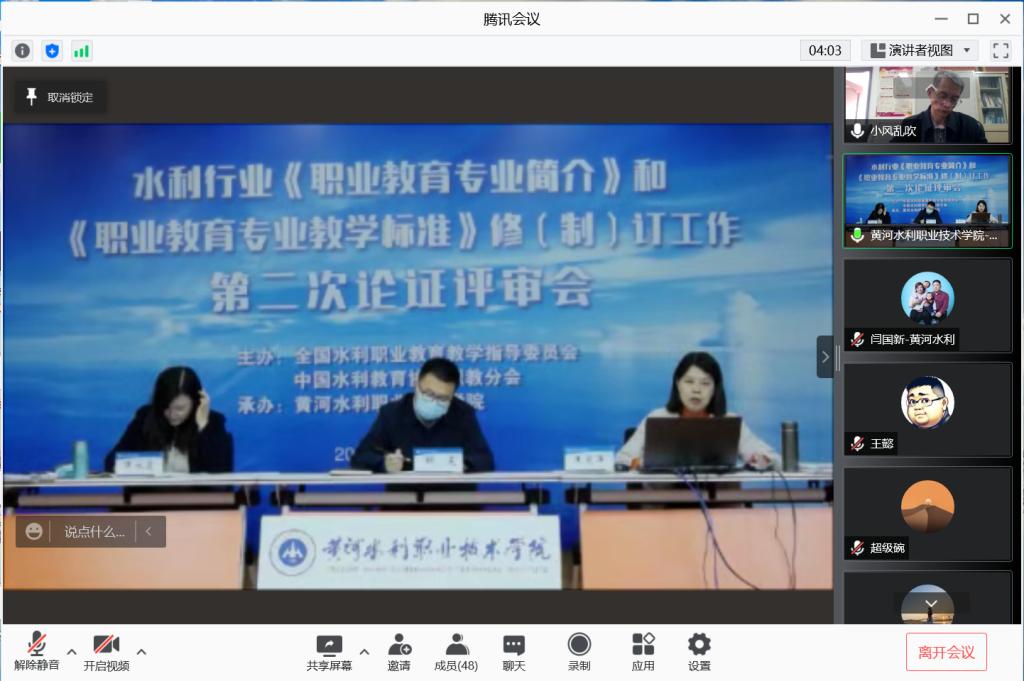The width and height of the screenshot is (1024, 681).
Task: Turn on camera with 开启视频
Action: pyautogui.click(x=106, y=653)
